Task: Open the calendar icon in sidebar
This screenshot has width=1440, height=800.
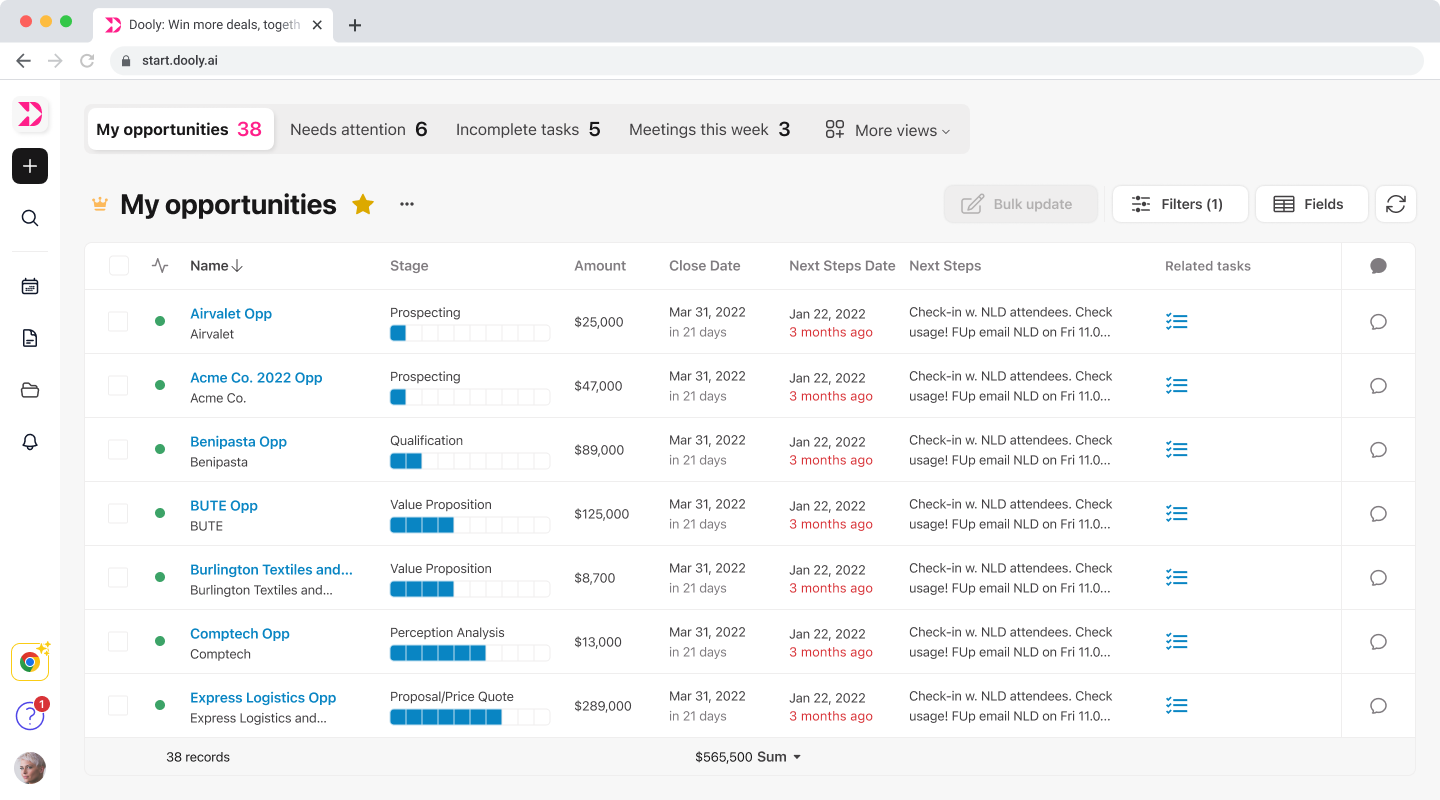Action: coord(30,286)
